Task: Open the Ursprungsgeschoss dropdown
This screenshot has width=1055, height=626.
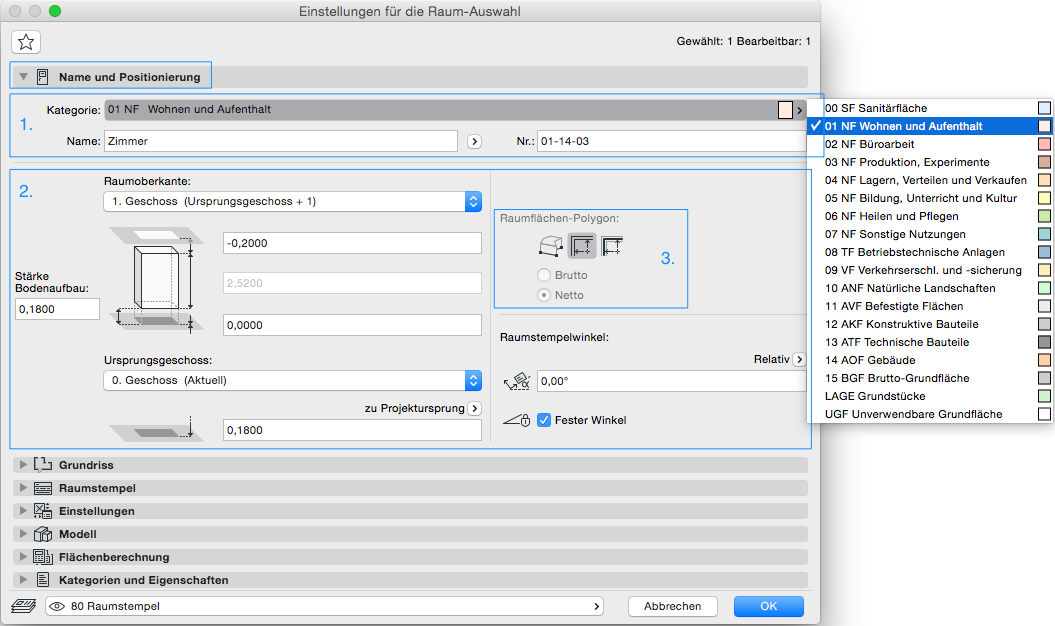Action: click(x=292, y=380)
